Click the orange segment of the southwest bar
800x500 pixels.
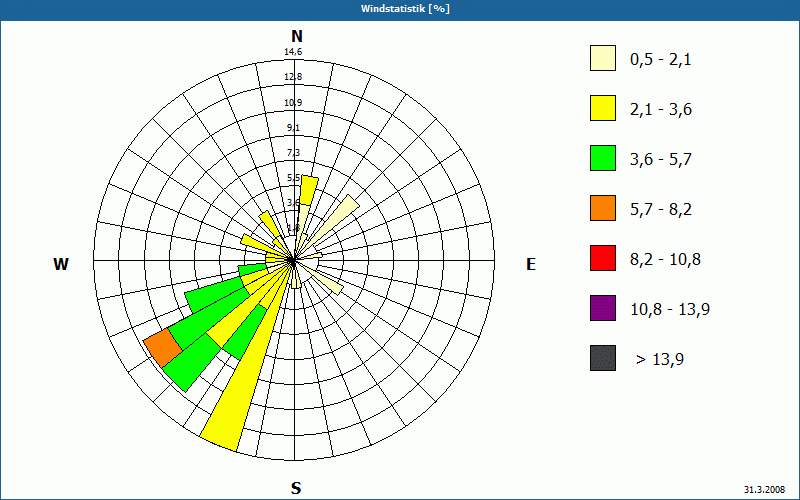tap(163, 348)
